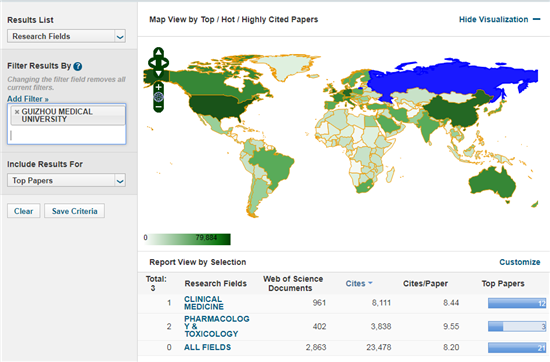550x362 pixels.
Task: Pan the map left
Action: click(152, 63)
